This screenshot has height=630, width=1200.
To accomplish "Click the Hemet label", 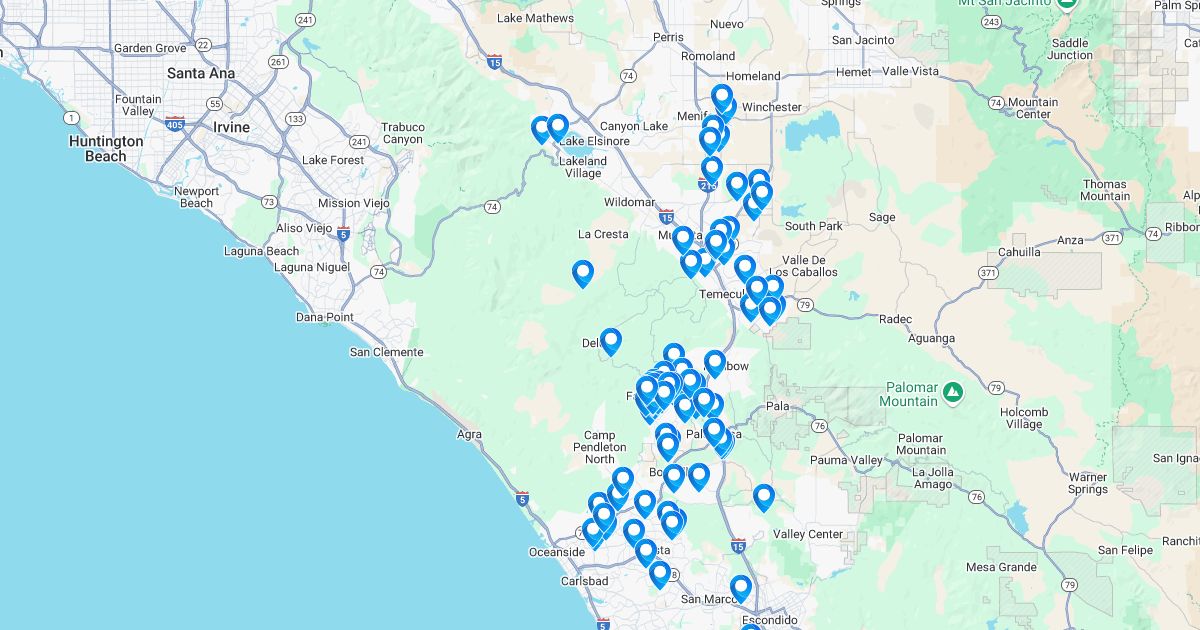I will pyautogui.click(x=854, y=72).
